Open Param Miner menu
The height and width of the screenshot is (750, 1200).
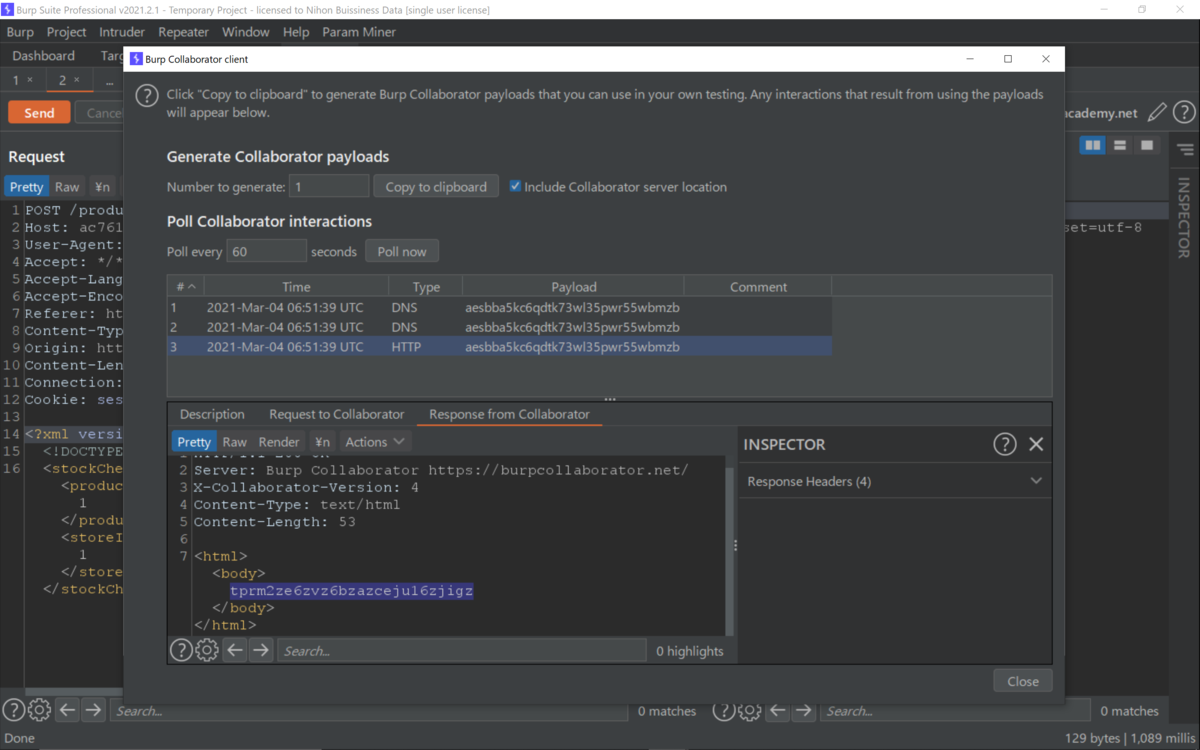pyautogui.click(x=359, y=32)
